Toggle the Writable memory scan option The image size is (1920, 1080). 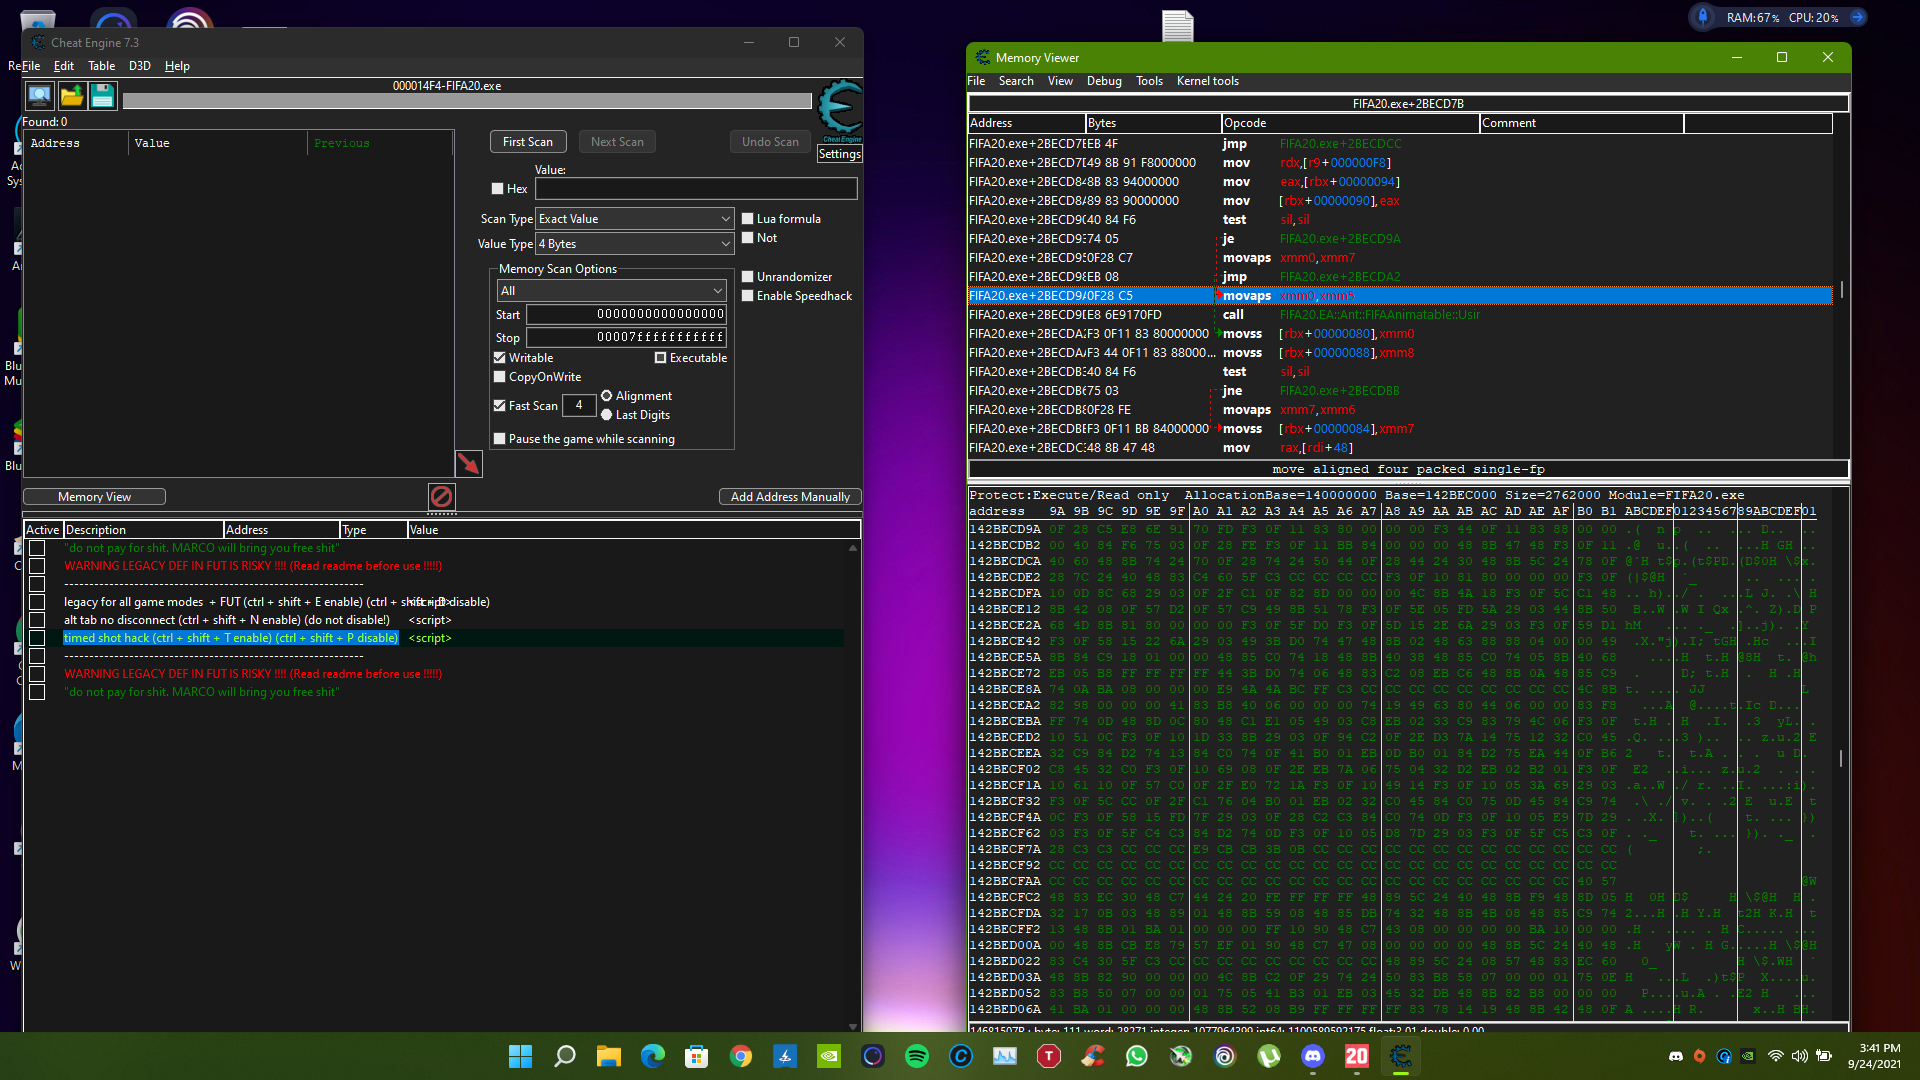[x=500, y=356]
